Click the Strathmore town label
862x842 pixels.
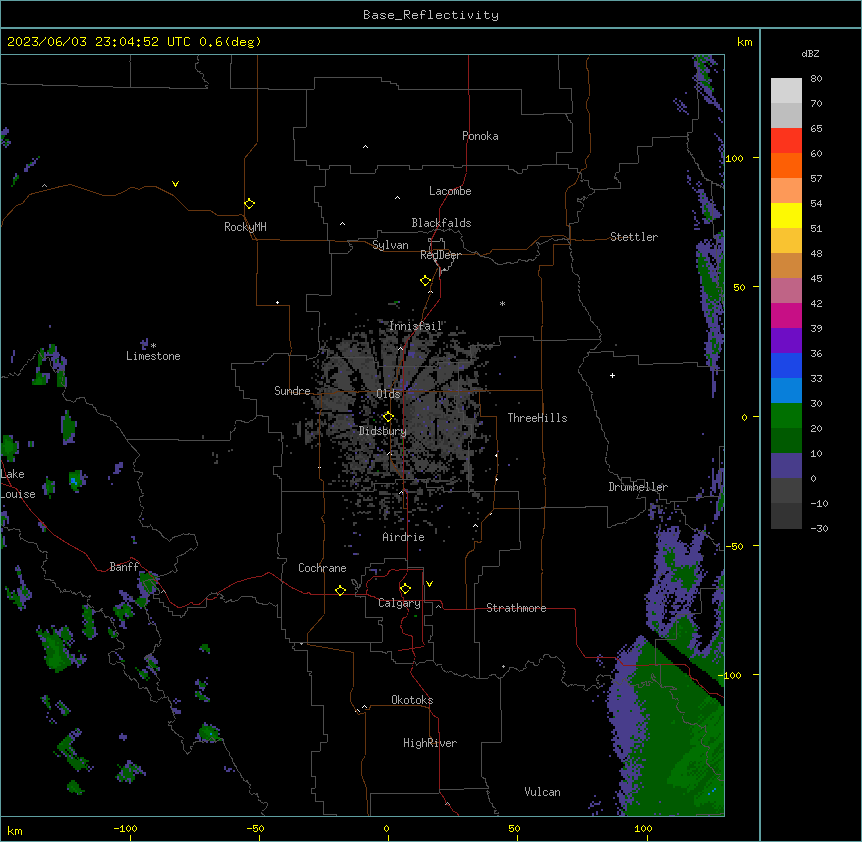[516, 608]
